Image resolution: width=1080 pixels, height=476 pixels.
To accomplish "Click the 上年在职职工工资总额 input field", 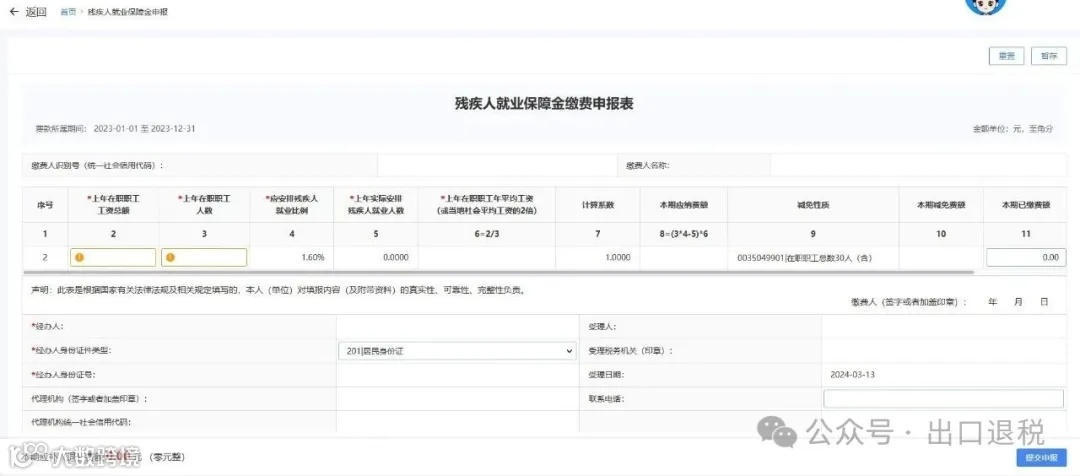I will click(113, 257).
